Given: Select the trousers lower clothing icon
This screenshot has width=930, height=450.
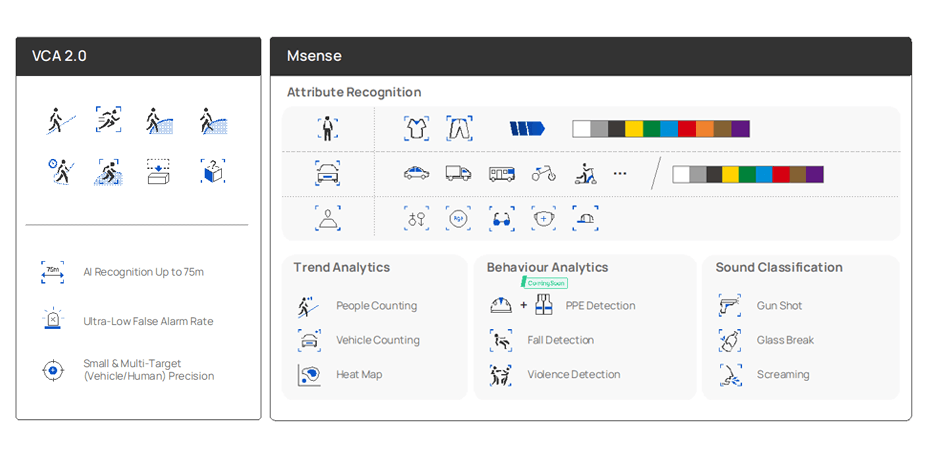Looking at the screenshot, I should point(459,128).
